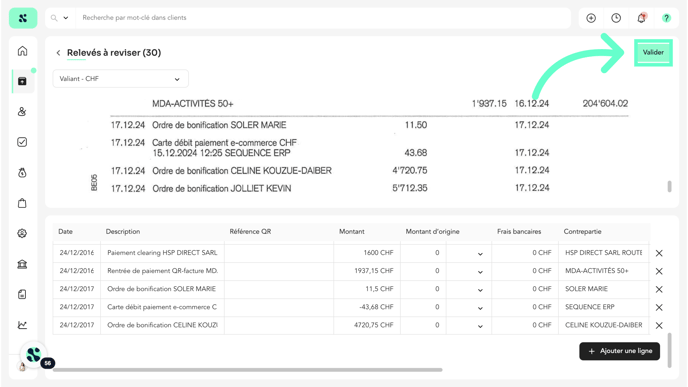Focus the keyword search field for clients

(x=323, y=18)
